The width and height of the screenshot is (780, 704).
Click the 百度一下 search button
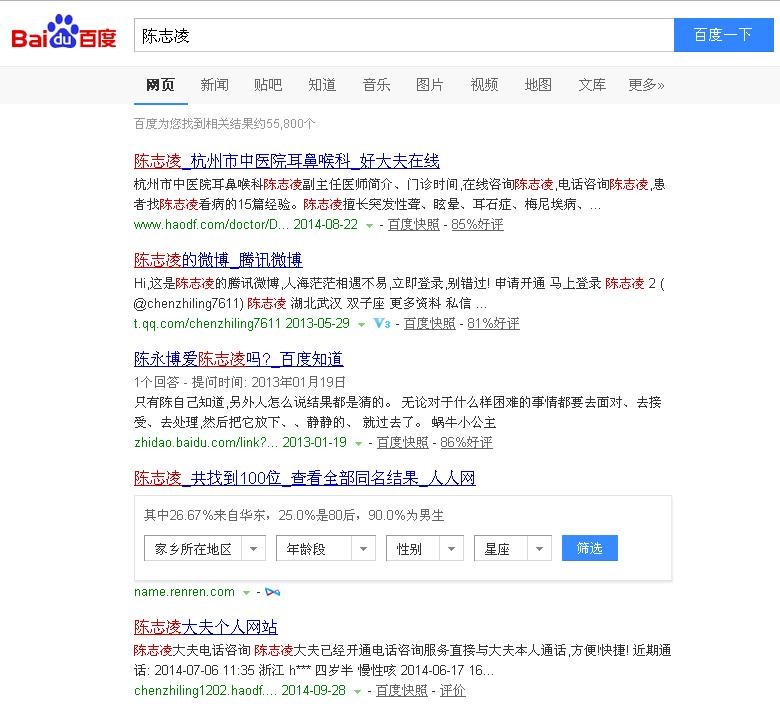tap(723, 35)
